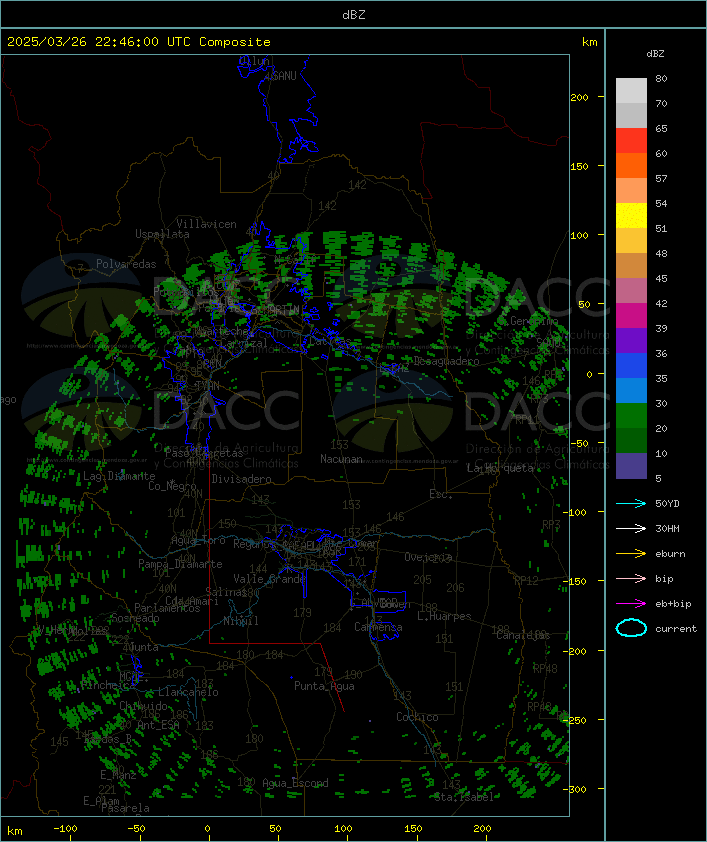Click the 'Punta_Agua' map label
Image resolution: width=707 pixels, height=842 pixels.
click(x=324, y=686)
